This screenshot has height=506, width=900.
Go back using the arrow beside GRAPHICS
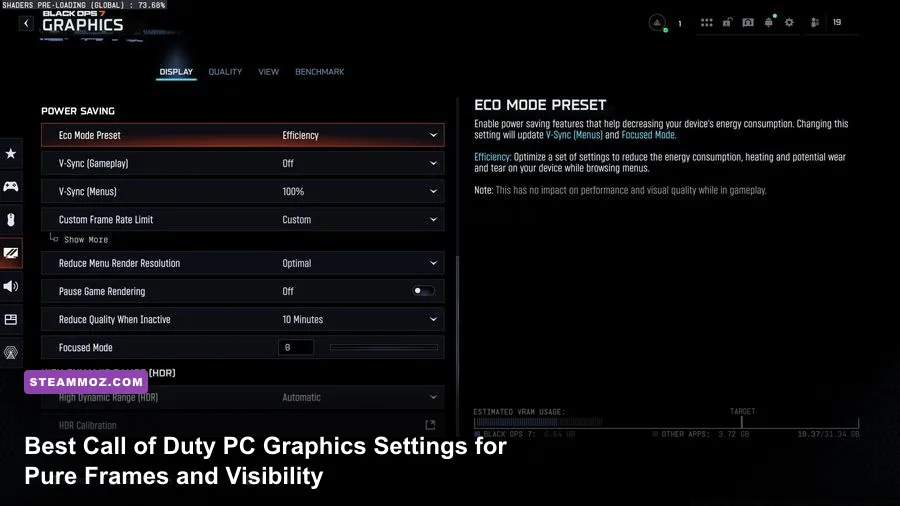26,23
